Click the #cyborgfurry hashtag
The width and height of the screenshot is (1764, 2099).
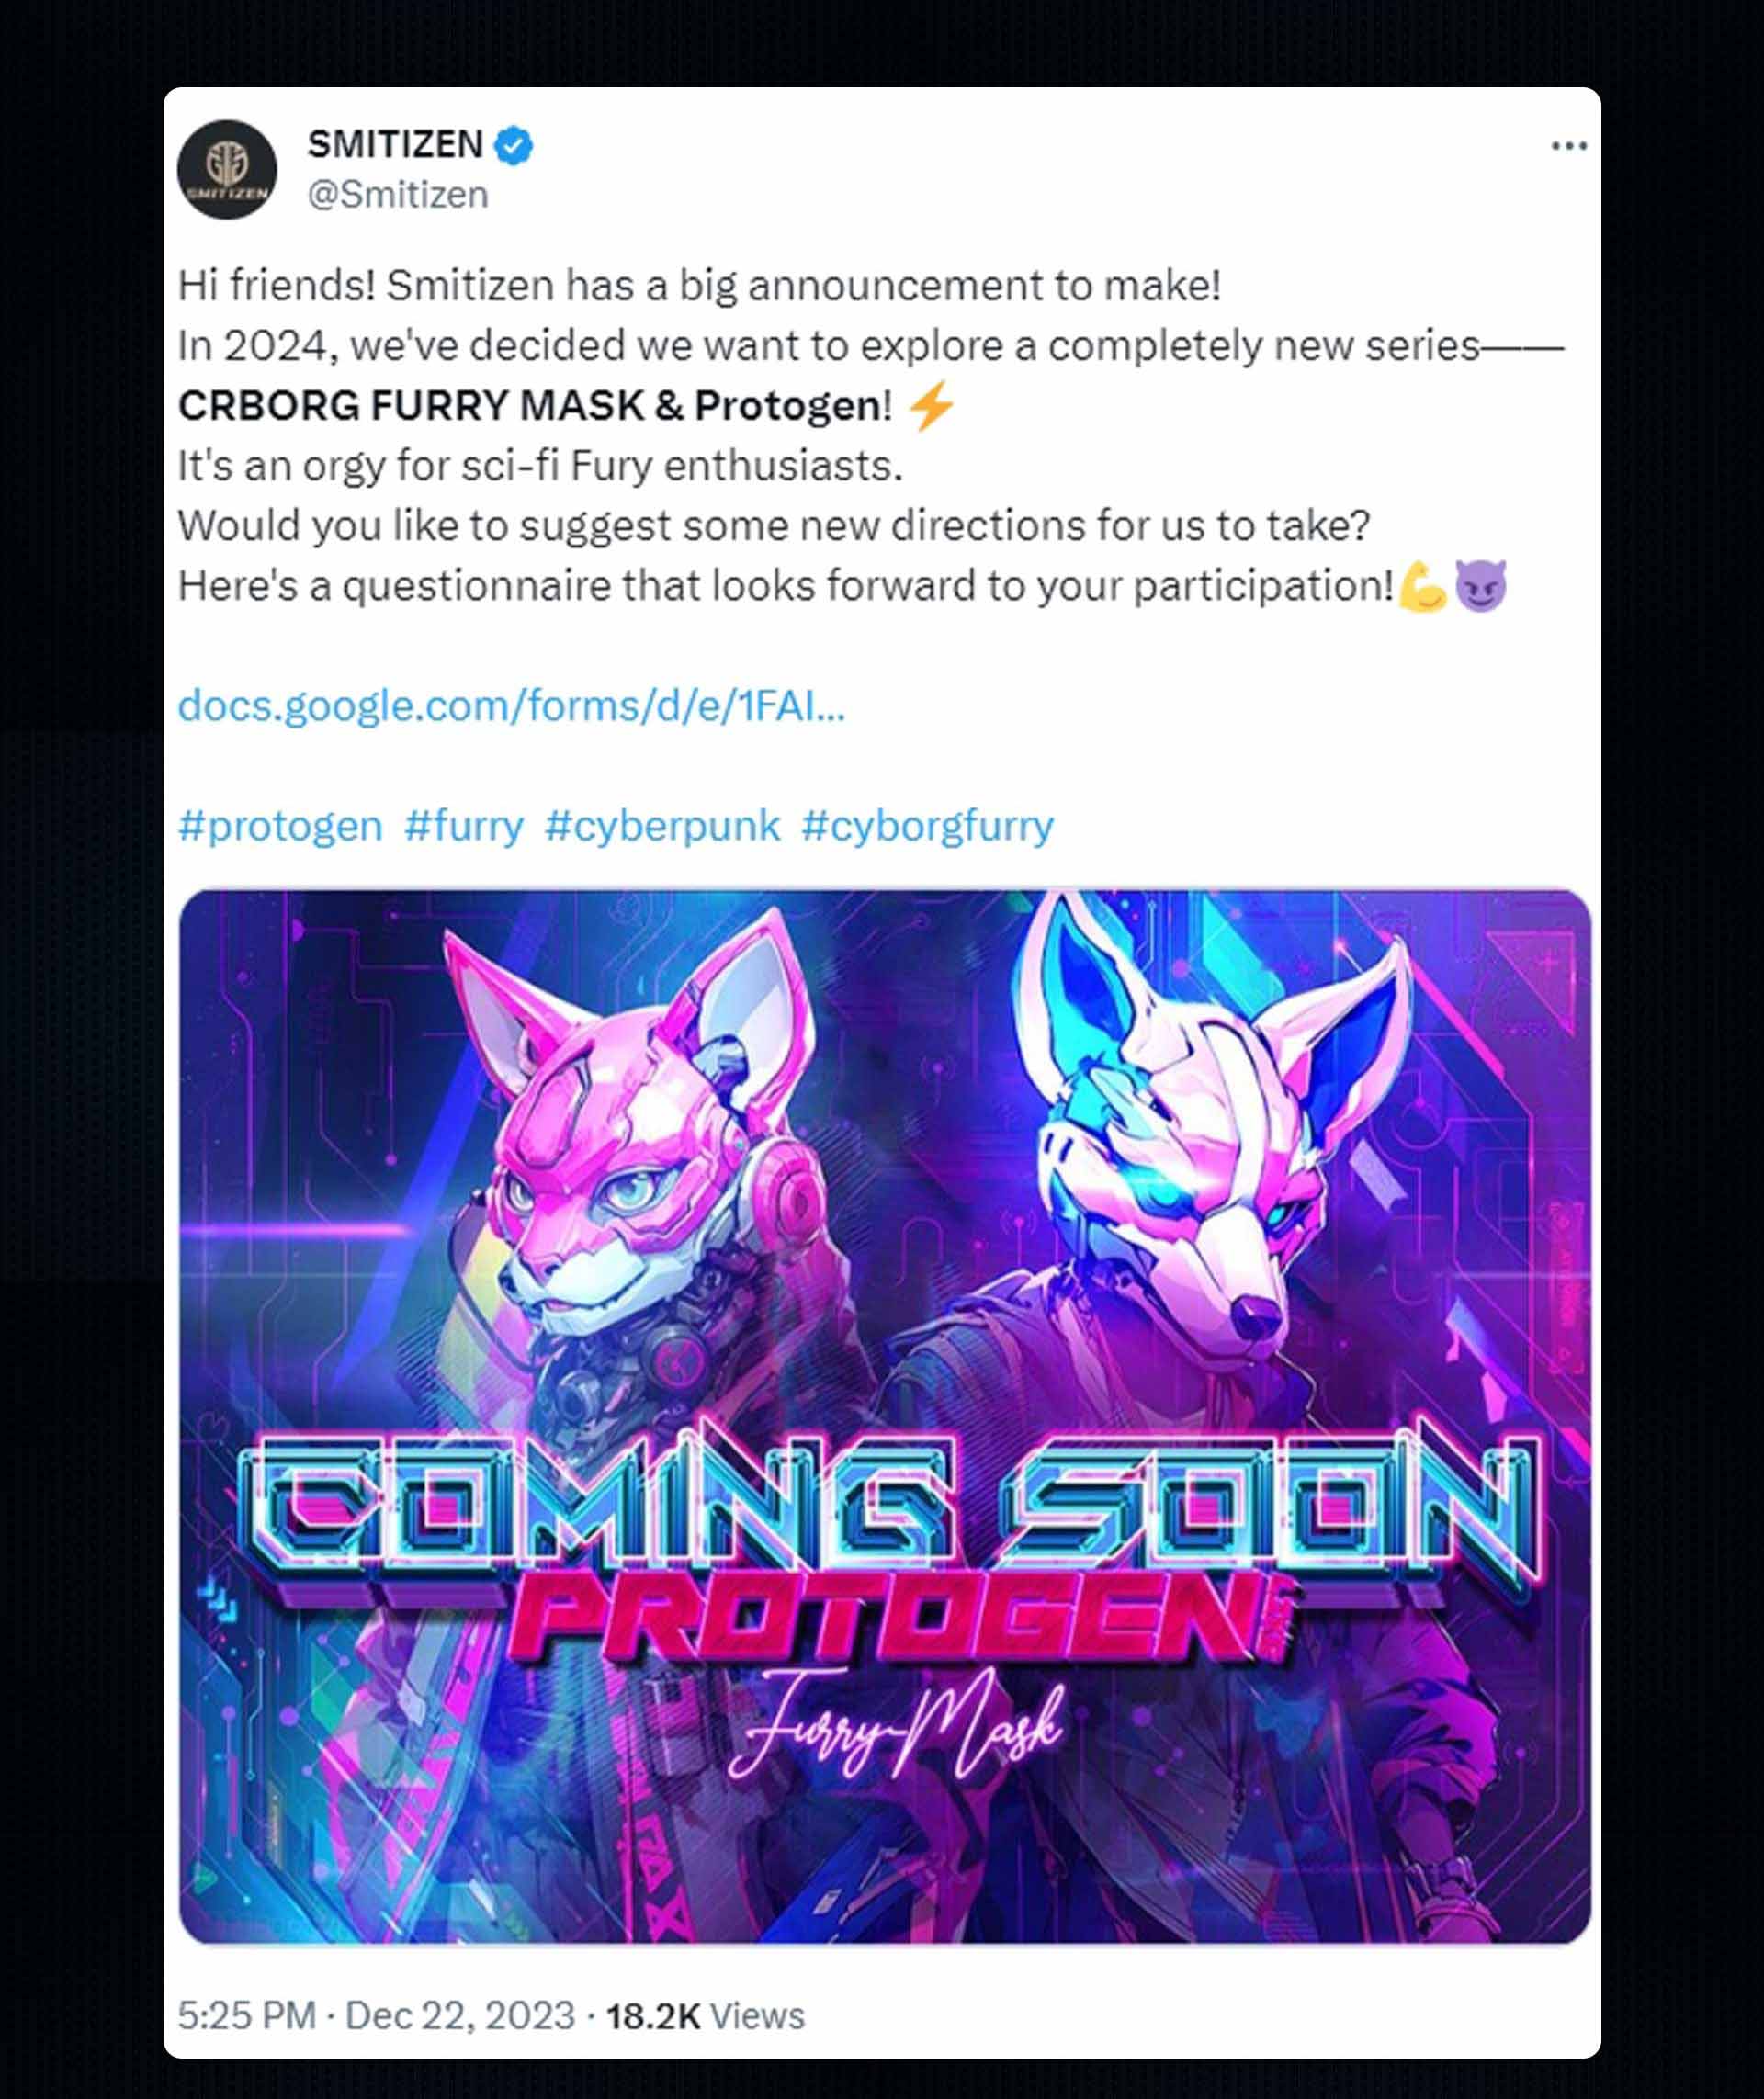coord(927,826)
